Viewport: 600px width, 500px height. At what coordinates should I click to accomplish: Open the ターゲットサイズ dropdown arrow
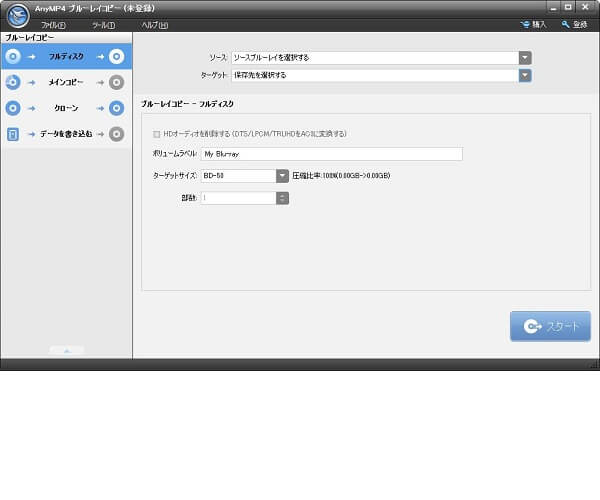click(x=282, y=176)
